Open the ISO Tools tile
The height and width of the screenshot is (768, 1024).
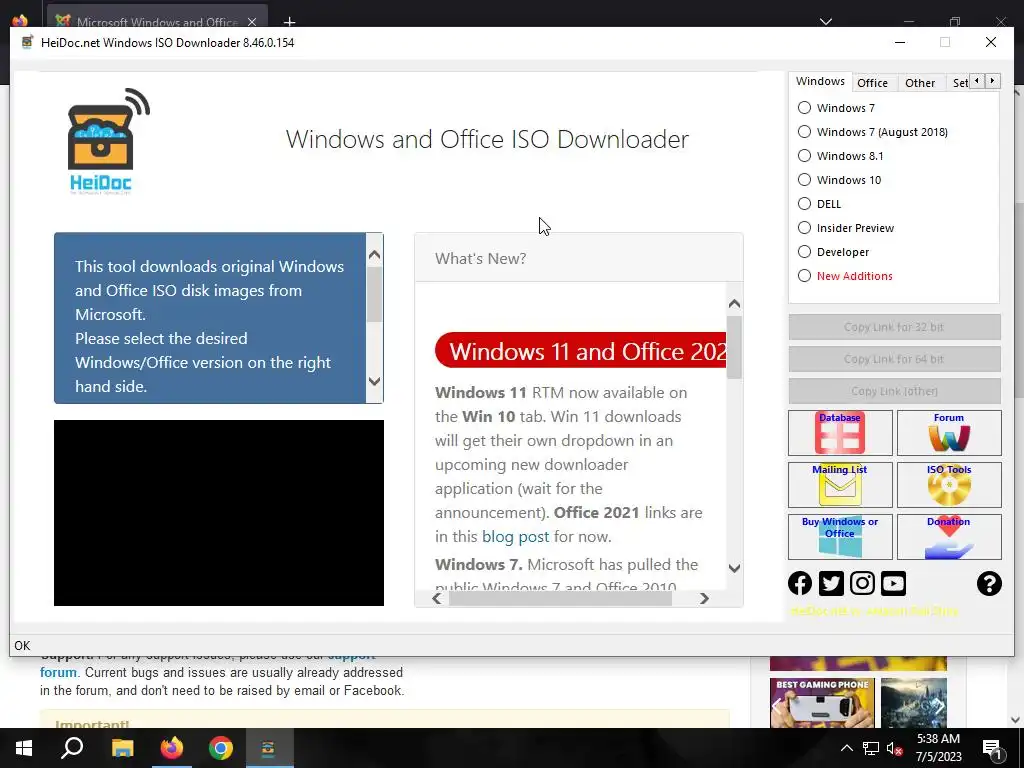tap(949, 485)
